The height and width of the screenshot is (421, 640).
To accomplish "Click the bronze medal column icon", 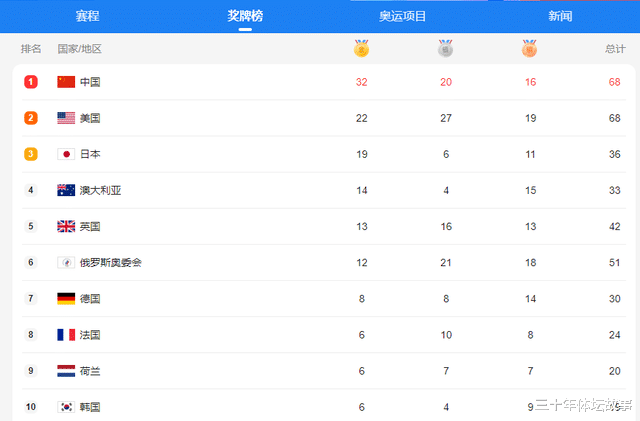I will click(x=529, y=48).
